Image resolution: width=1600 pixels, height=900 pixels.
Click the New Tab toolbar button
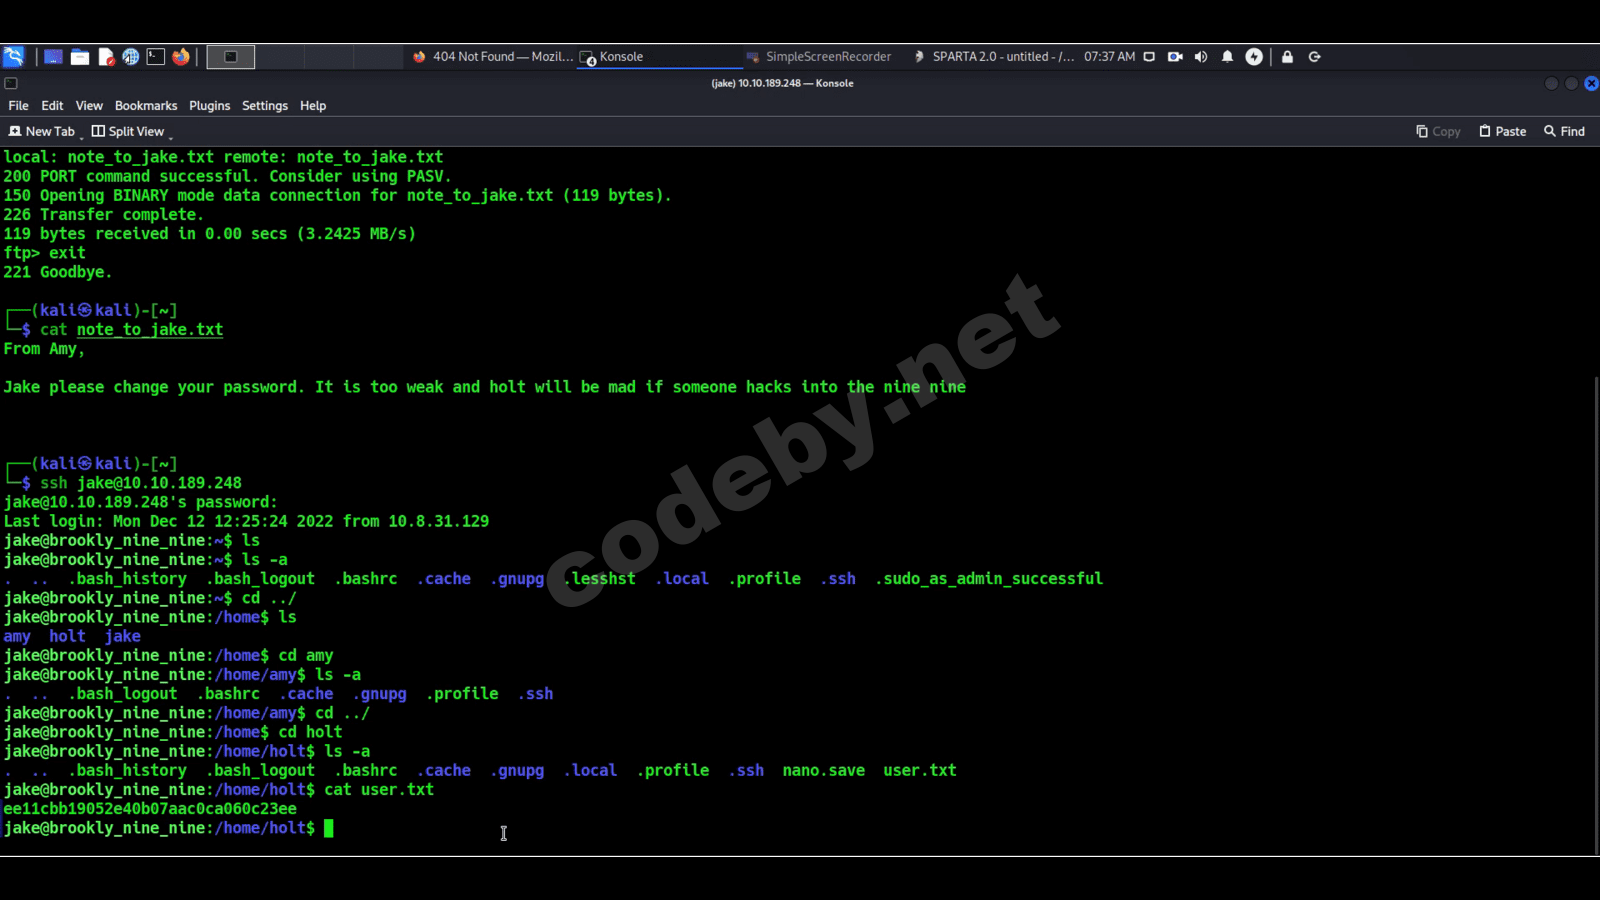click(41, 132)
